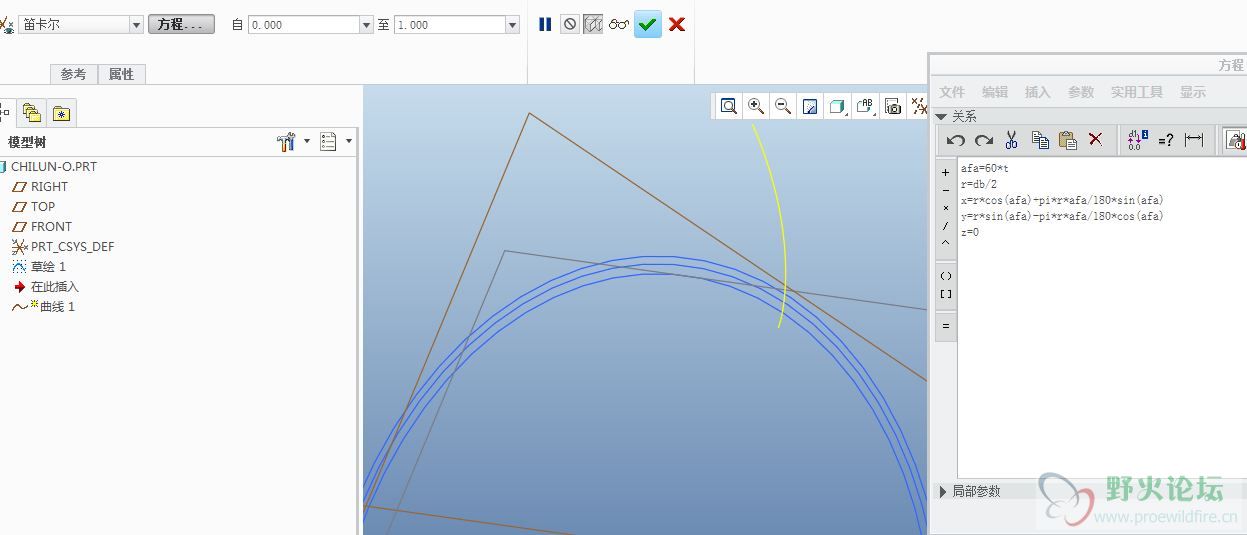Undo in the relations toolbar

(956, 140)
